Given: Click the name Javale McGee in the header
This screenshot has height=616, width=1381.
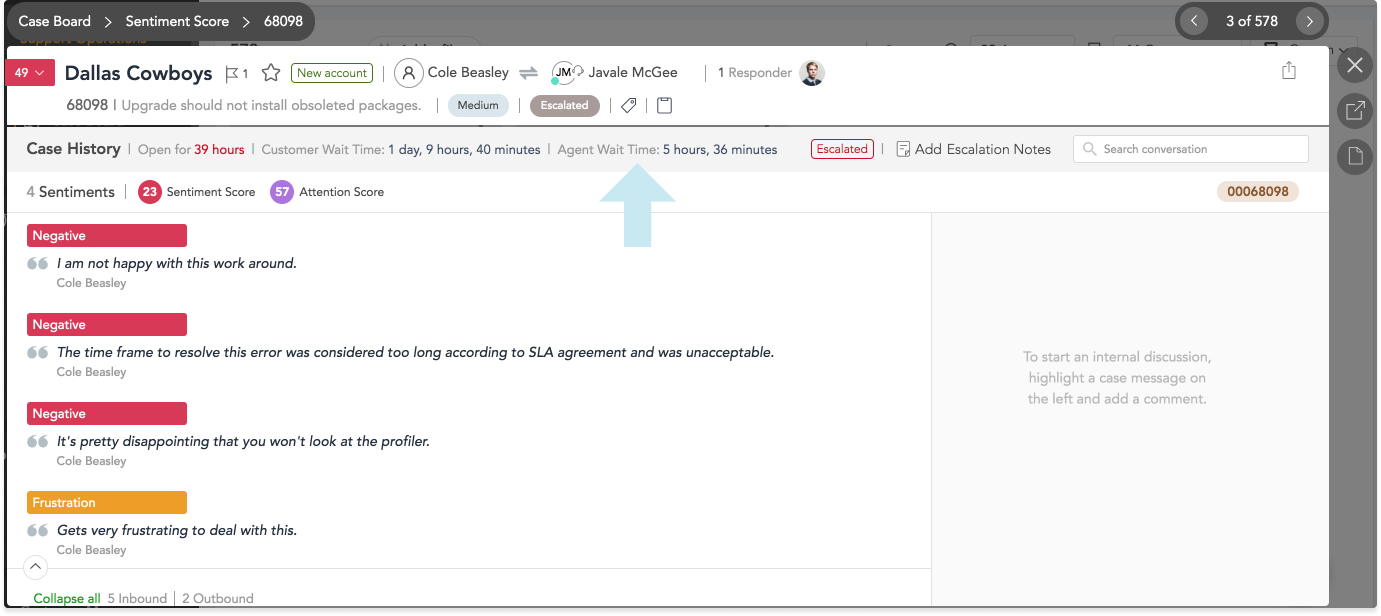Looking at the screenshot, I should click(x=633, y=72).
